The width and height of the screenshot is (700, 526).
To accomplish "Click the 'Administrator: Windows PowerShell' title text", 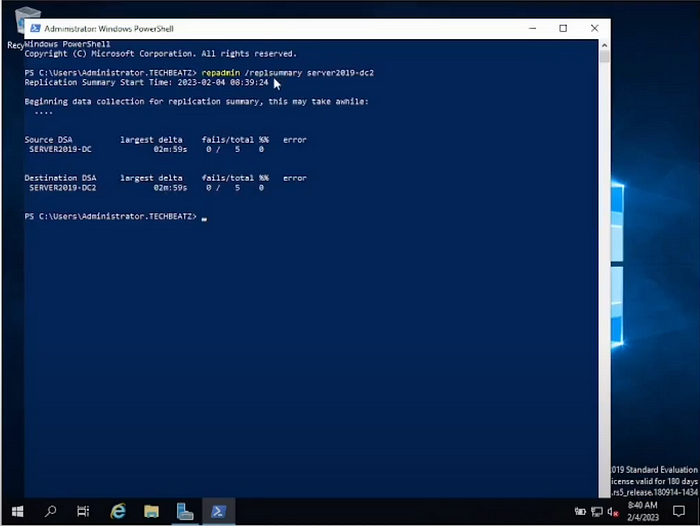I will point(109,29).
